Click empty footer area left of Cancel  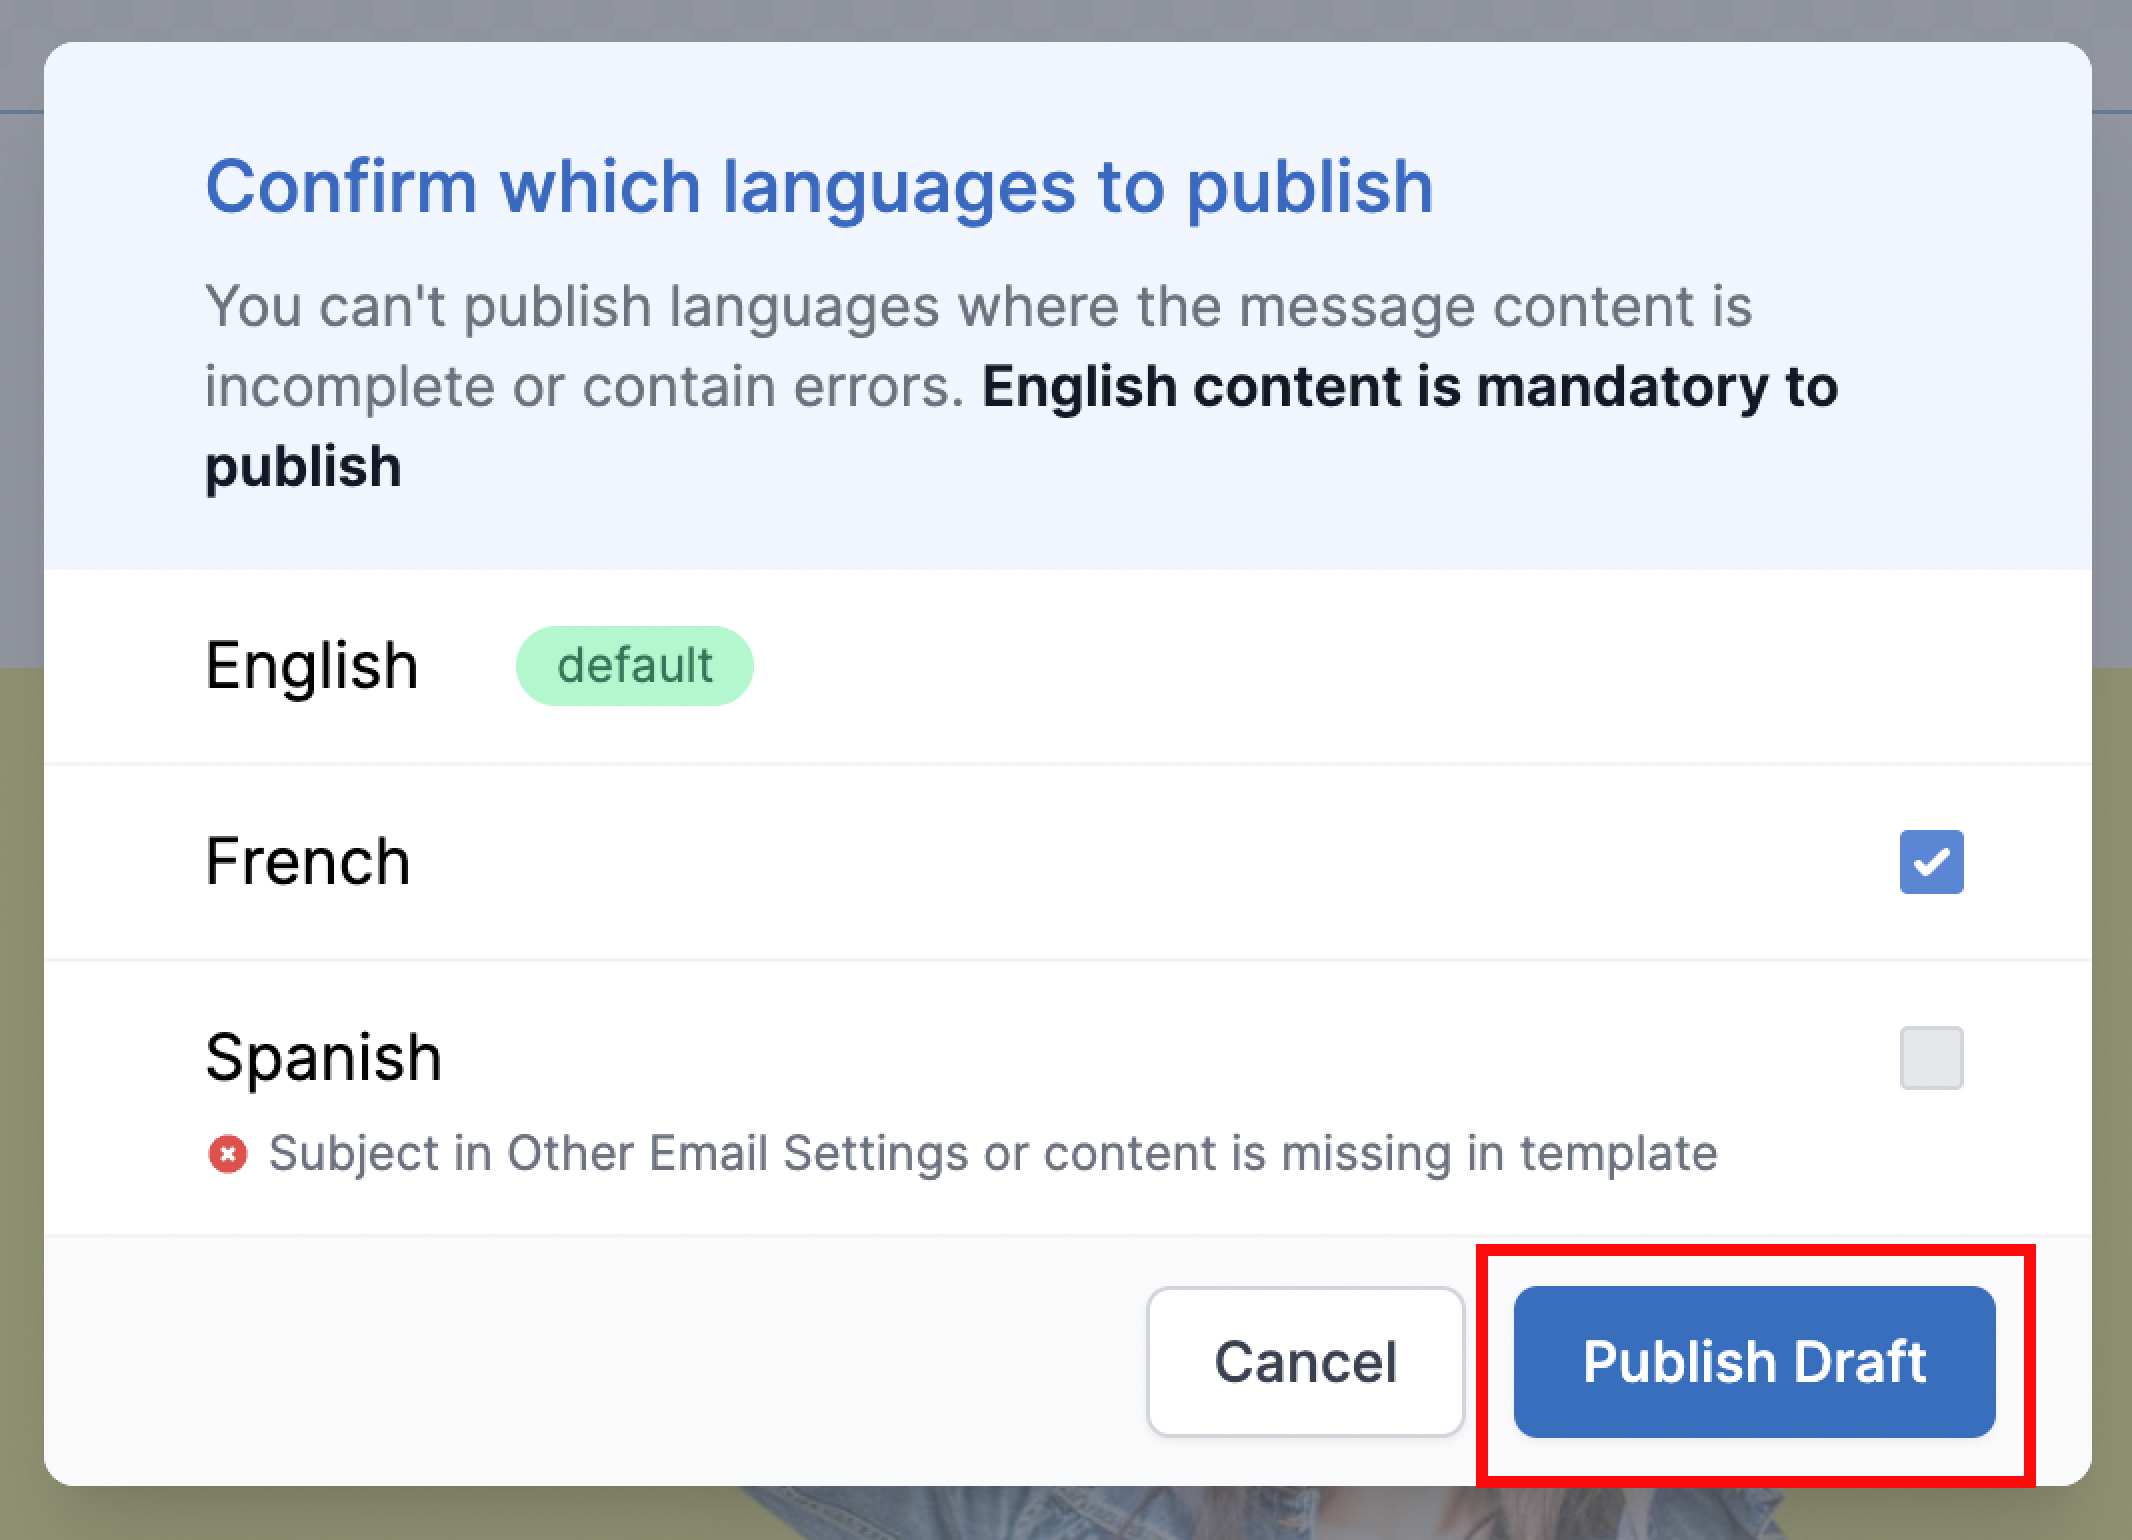600,1362
